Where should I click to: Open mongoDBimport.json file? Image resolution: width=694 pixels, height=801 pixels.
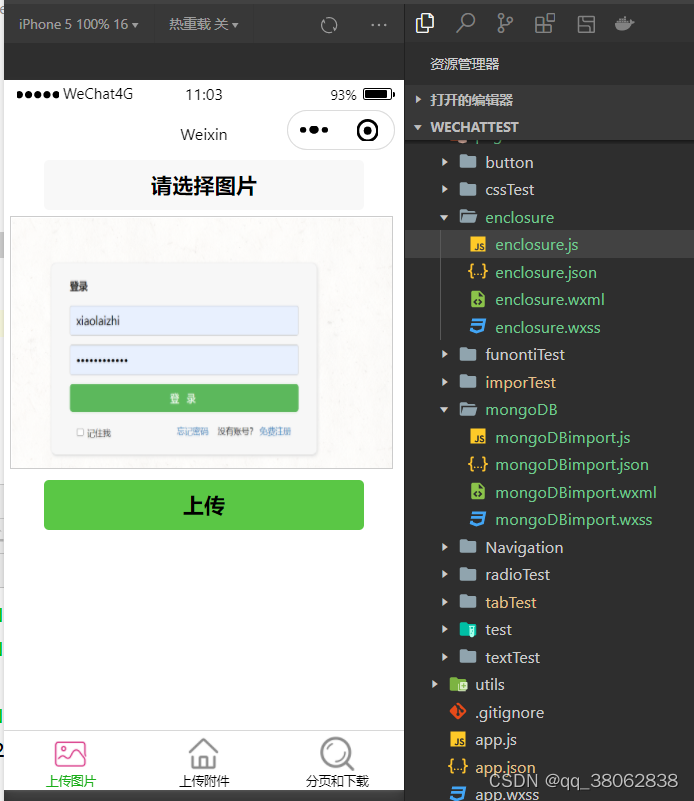(549, 465)
